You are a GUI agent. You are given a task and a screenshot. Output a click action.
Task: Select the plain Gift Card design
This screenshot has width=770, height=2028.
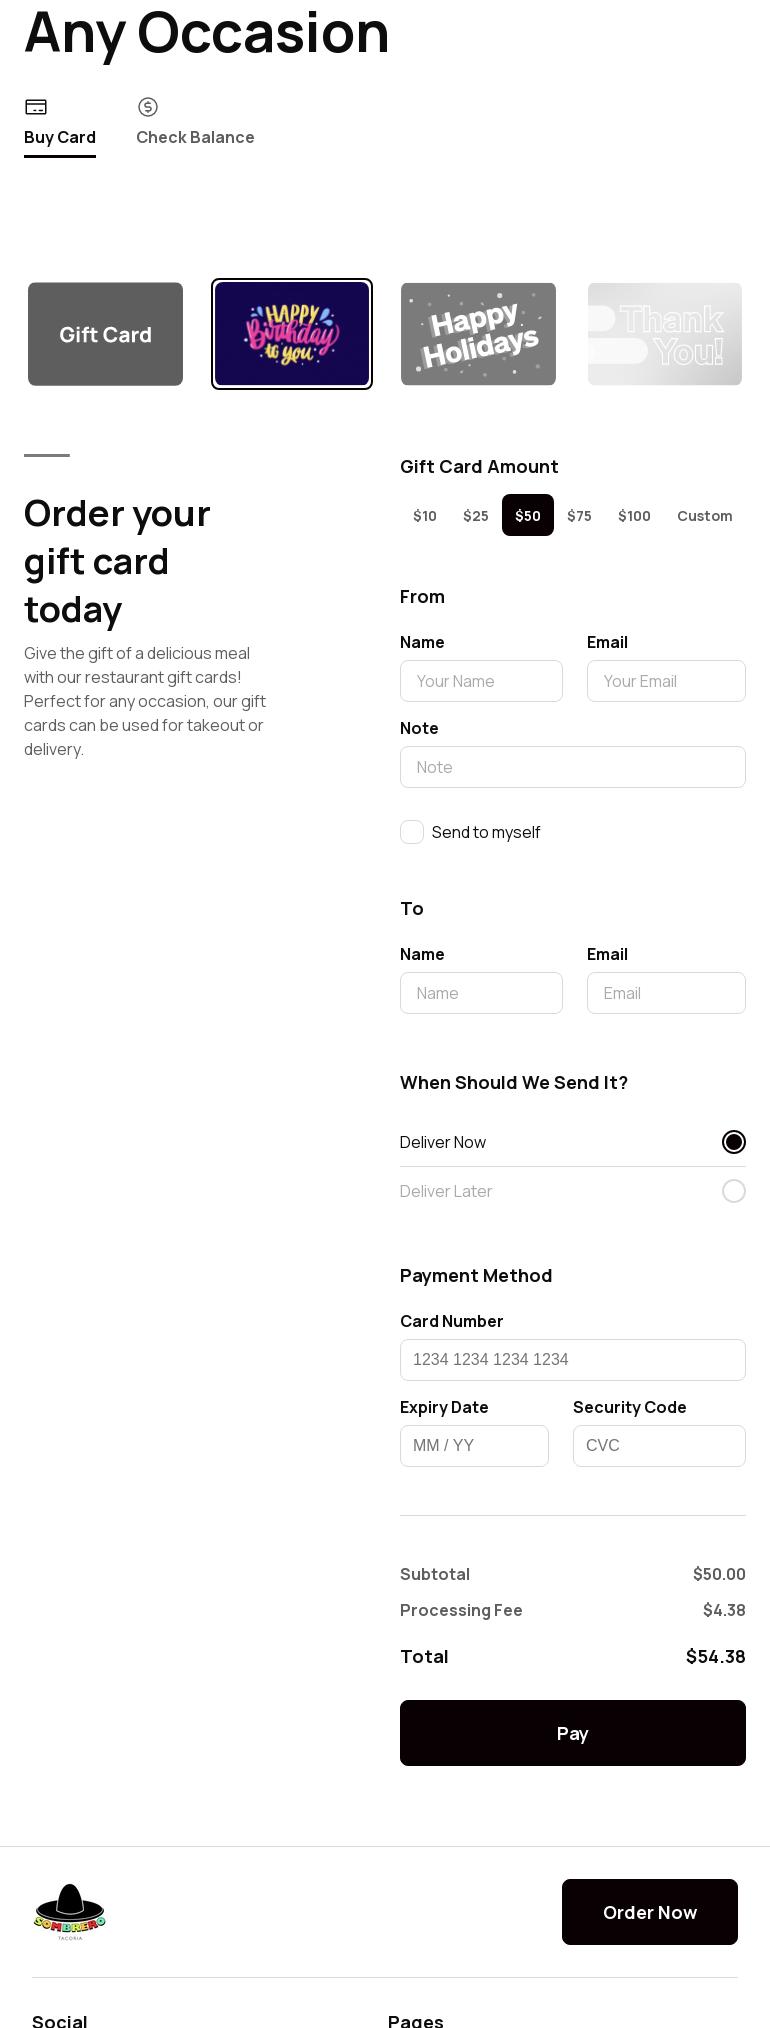pyautogui.click(x=105, y=334)
